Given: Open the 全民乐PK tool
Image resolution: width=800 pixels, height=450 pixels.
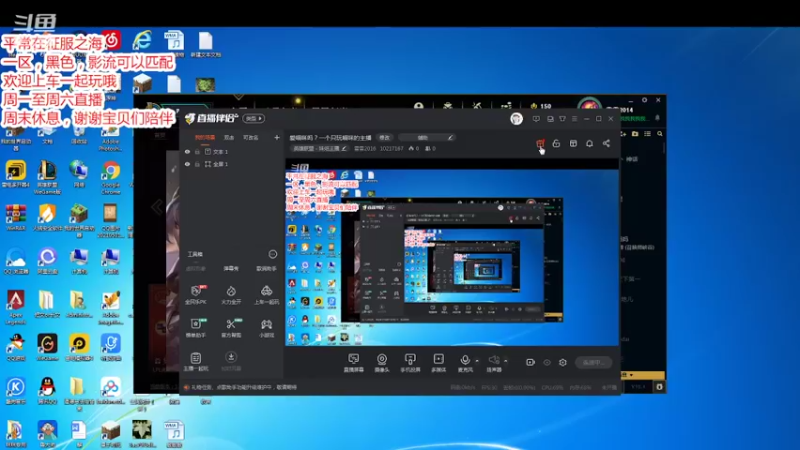Looking at the screenshot, I should [196, 295].
